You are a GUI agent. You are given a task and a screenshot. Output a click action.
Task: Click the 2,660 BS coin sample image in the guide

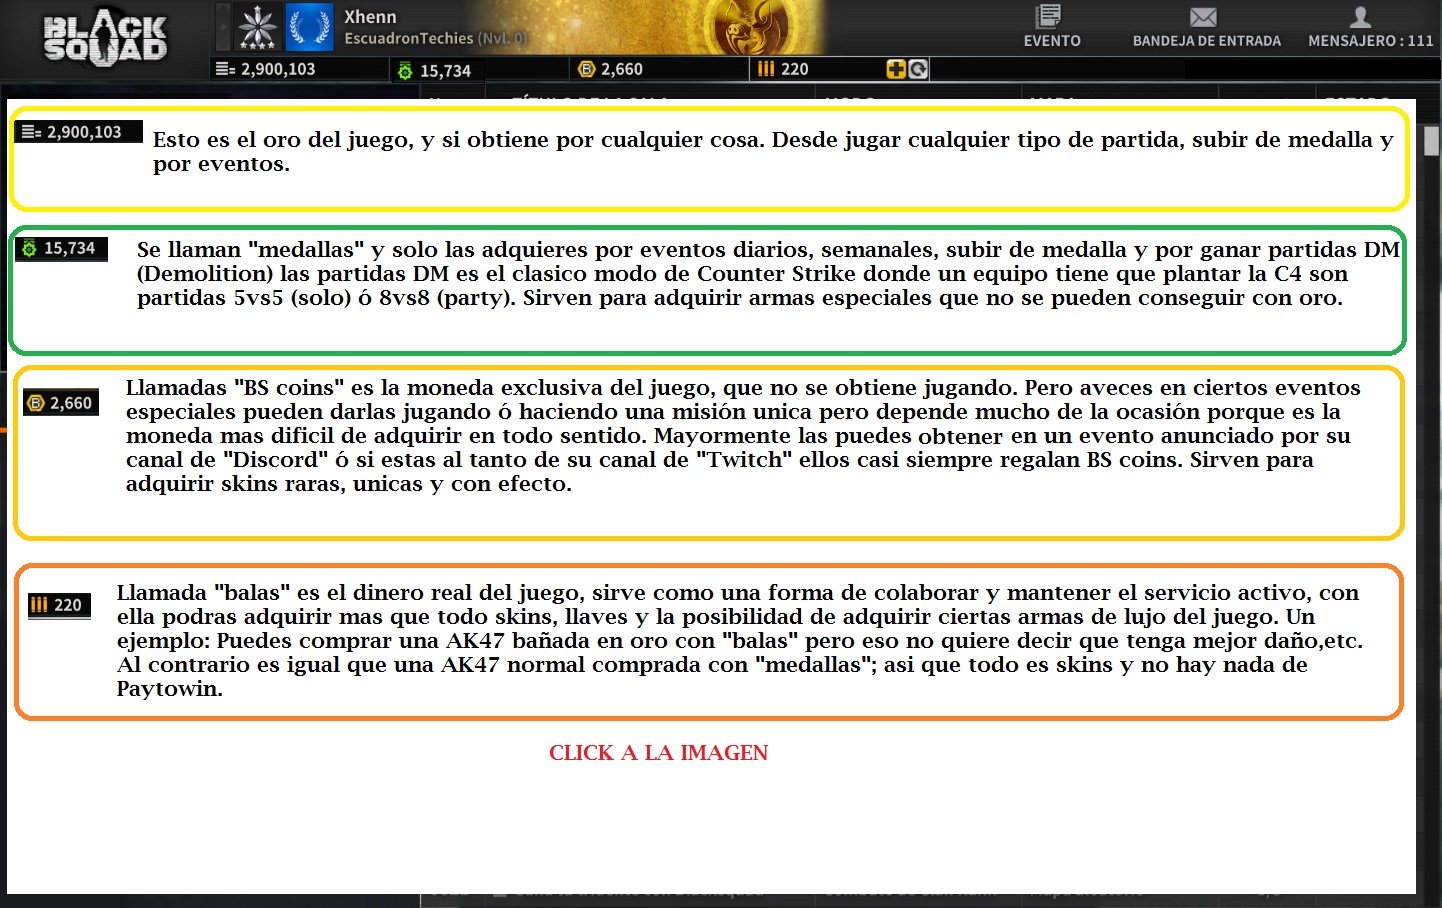pyautogui.click(x=61, y=403)
